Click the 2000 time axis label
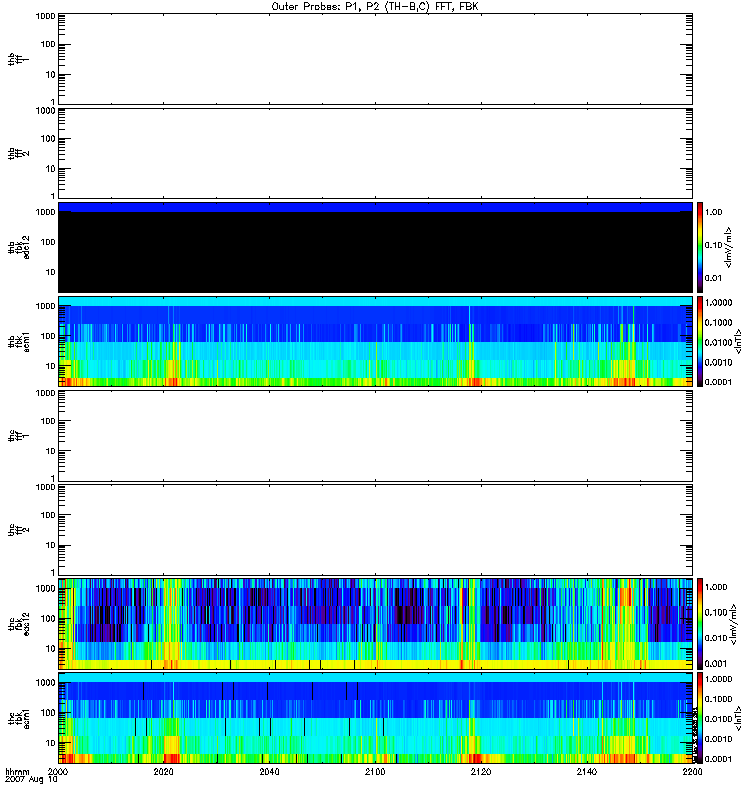The image size is (750, 800). click(x=59, y=773)
